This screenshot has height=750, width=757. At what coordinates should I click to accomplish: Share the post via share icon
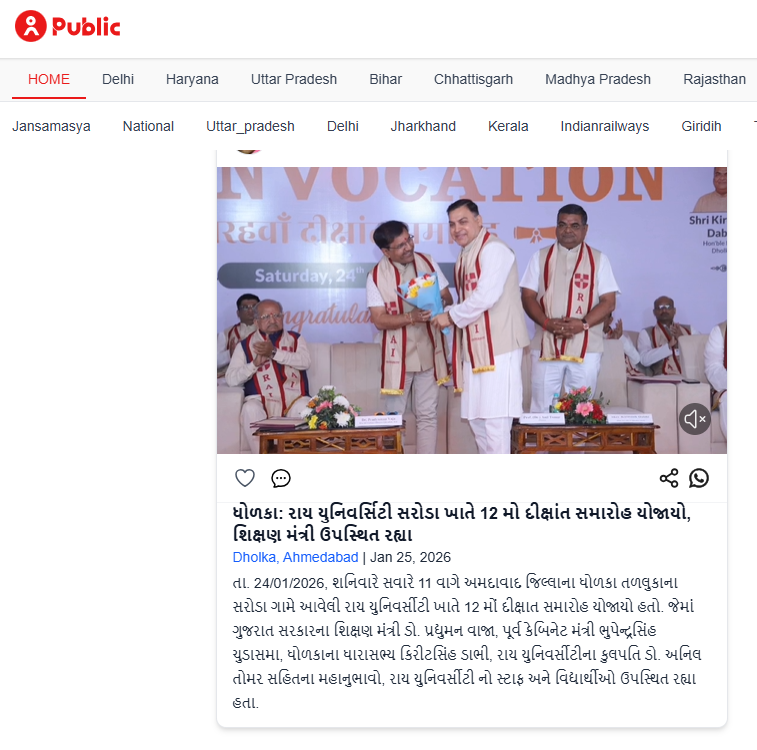669,478
